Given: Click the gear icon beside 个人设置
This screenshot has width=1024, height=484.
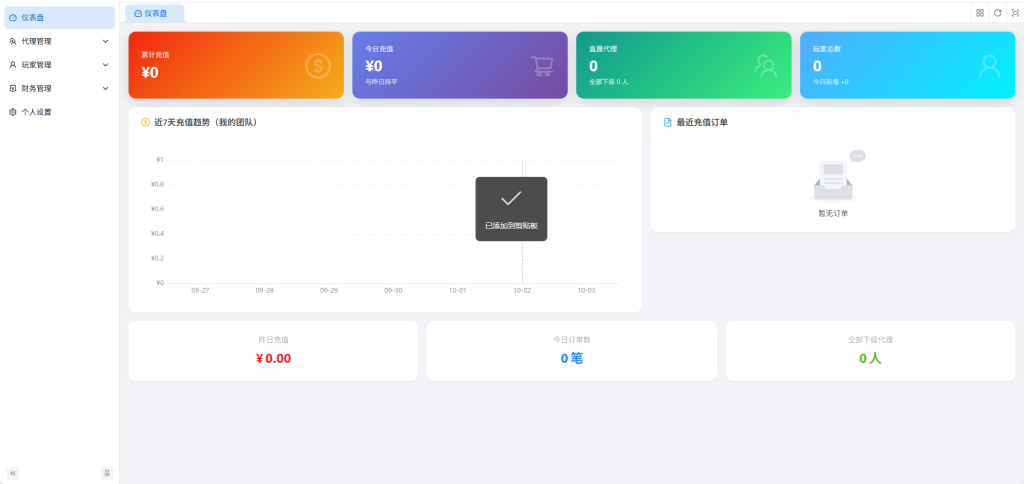Looking at the screenshot, I should pos(13,112).
